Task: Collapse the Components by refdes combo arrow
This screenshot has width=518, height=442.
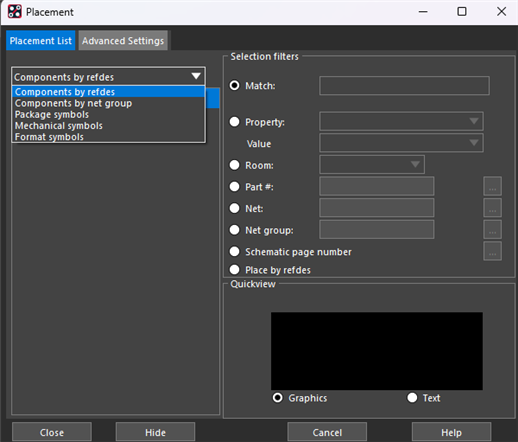Action: [x=196, y=77]
